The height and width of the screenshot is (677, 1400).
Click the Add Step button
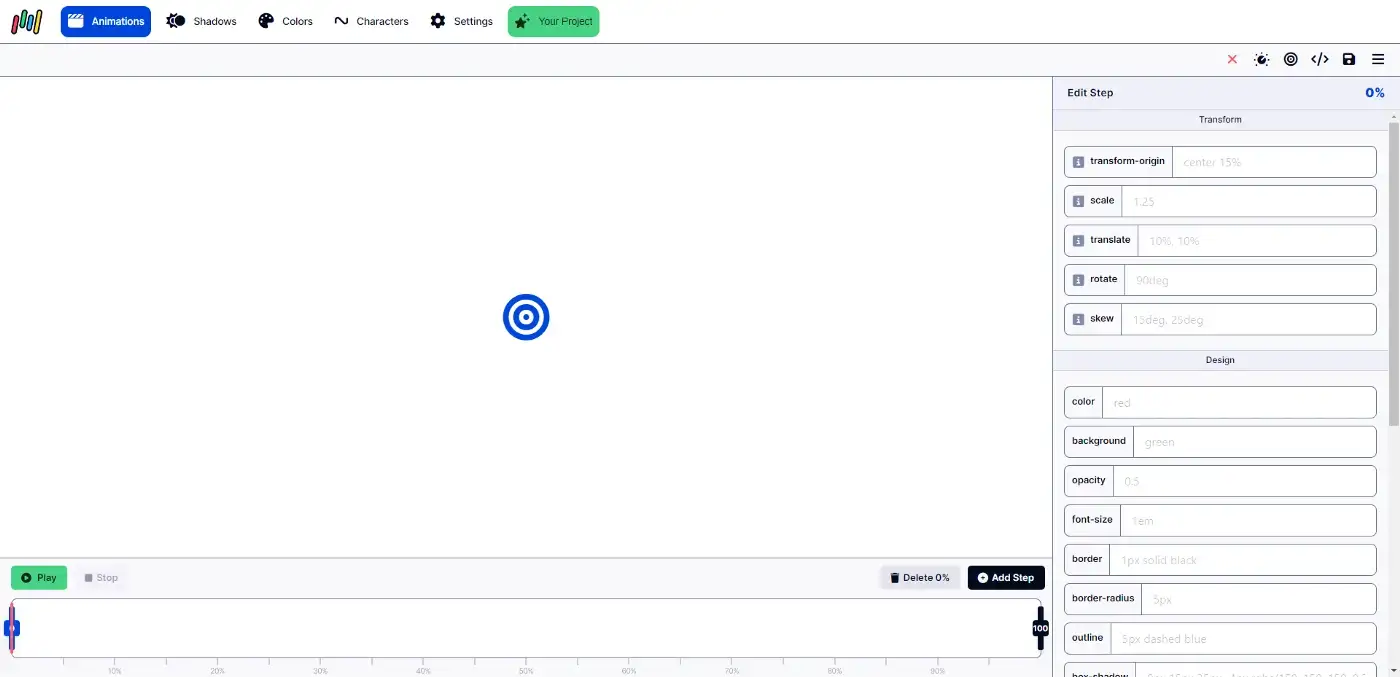click(1006, 578)
